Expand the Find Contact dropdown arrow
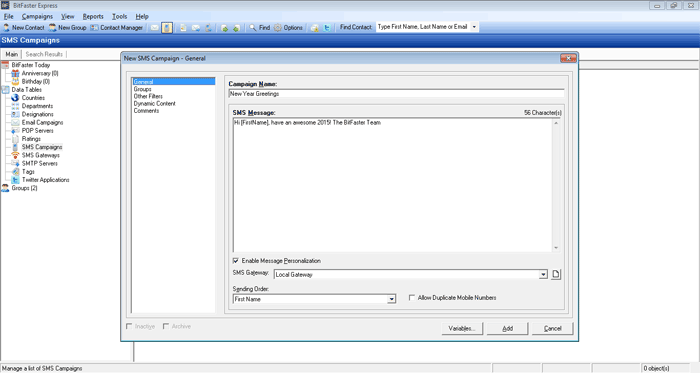 pos(474,27)
